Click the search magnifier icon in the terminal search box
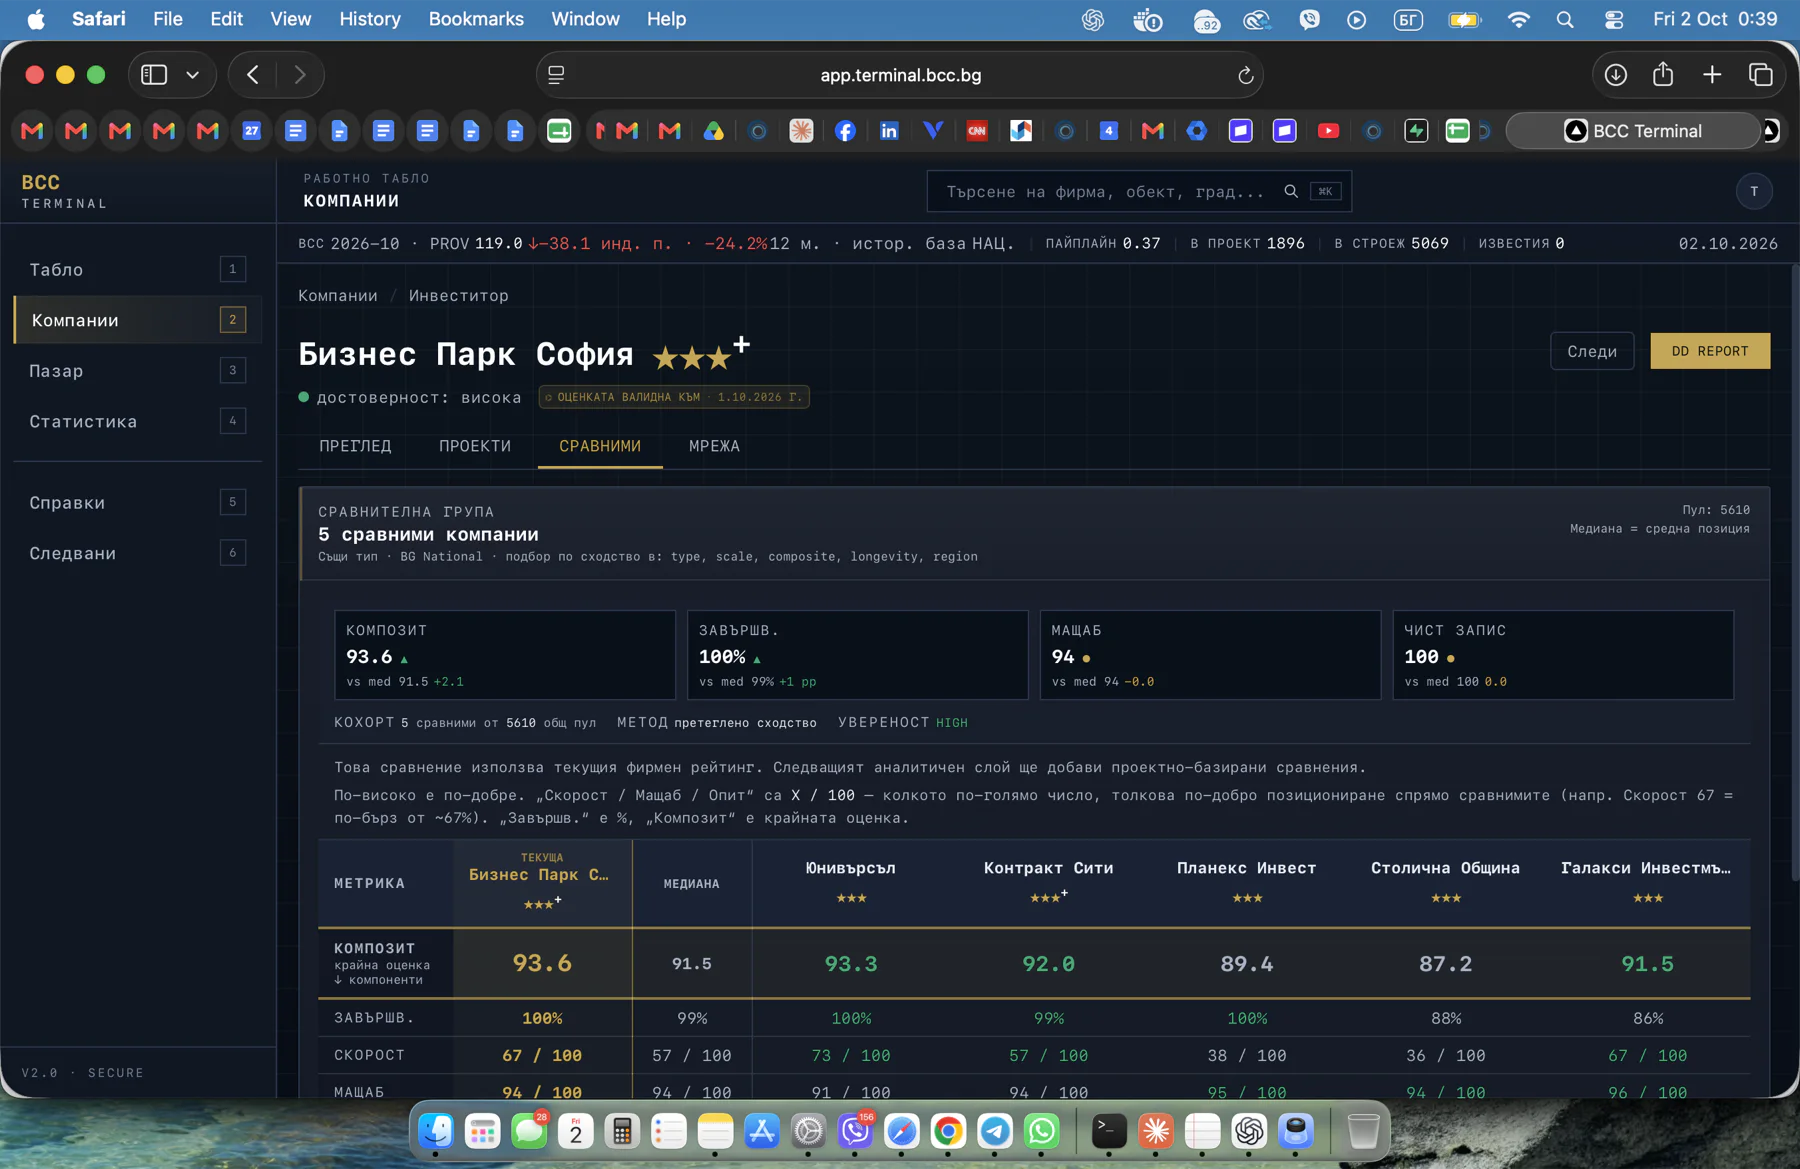Image resolution: width=1800 pixels, height=1169 pixels. click(x=1291, y=191)
